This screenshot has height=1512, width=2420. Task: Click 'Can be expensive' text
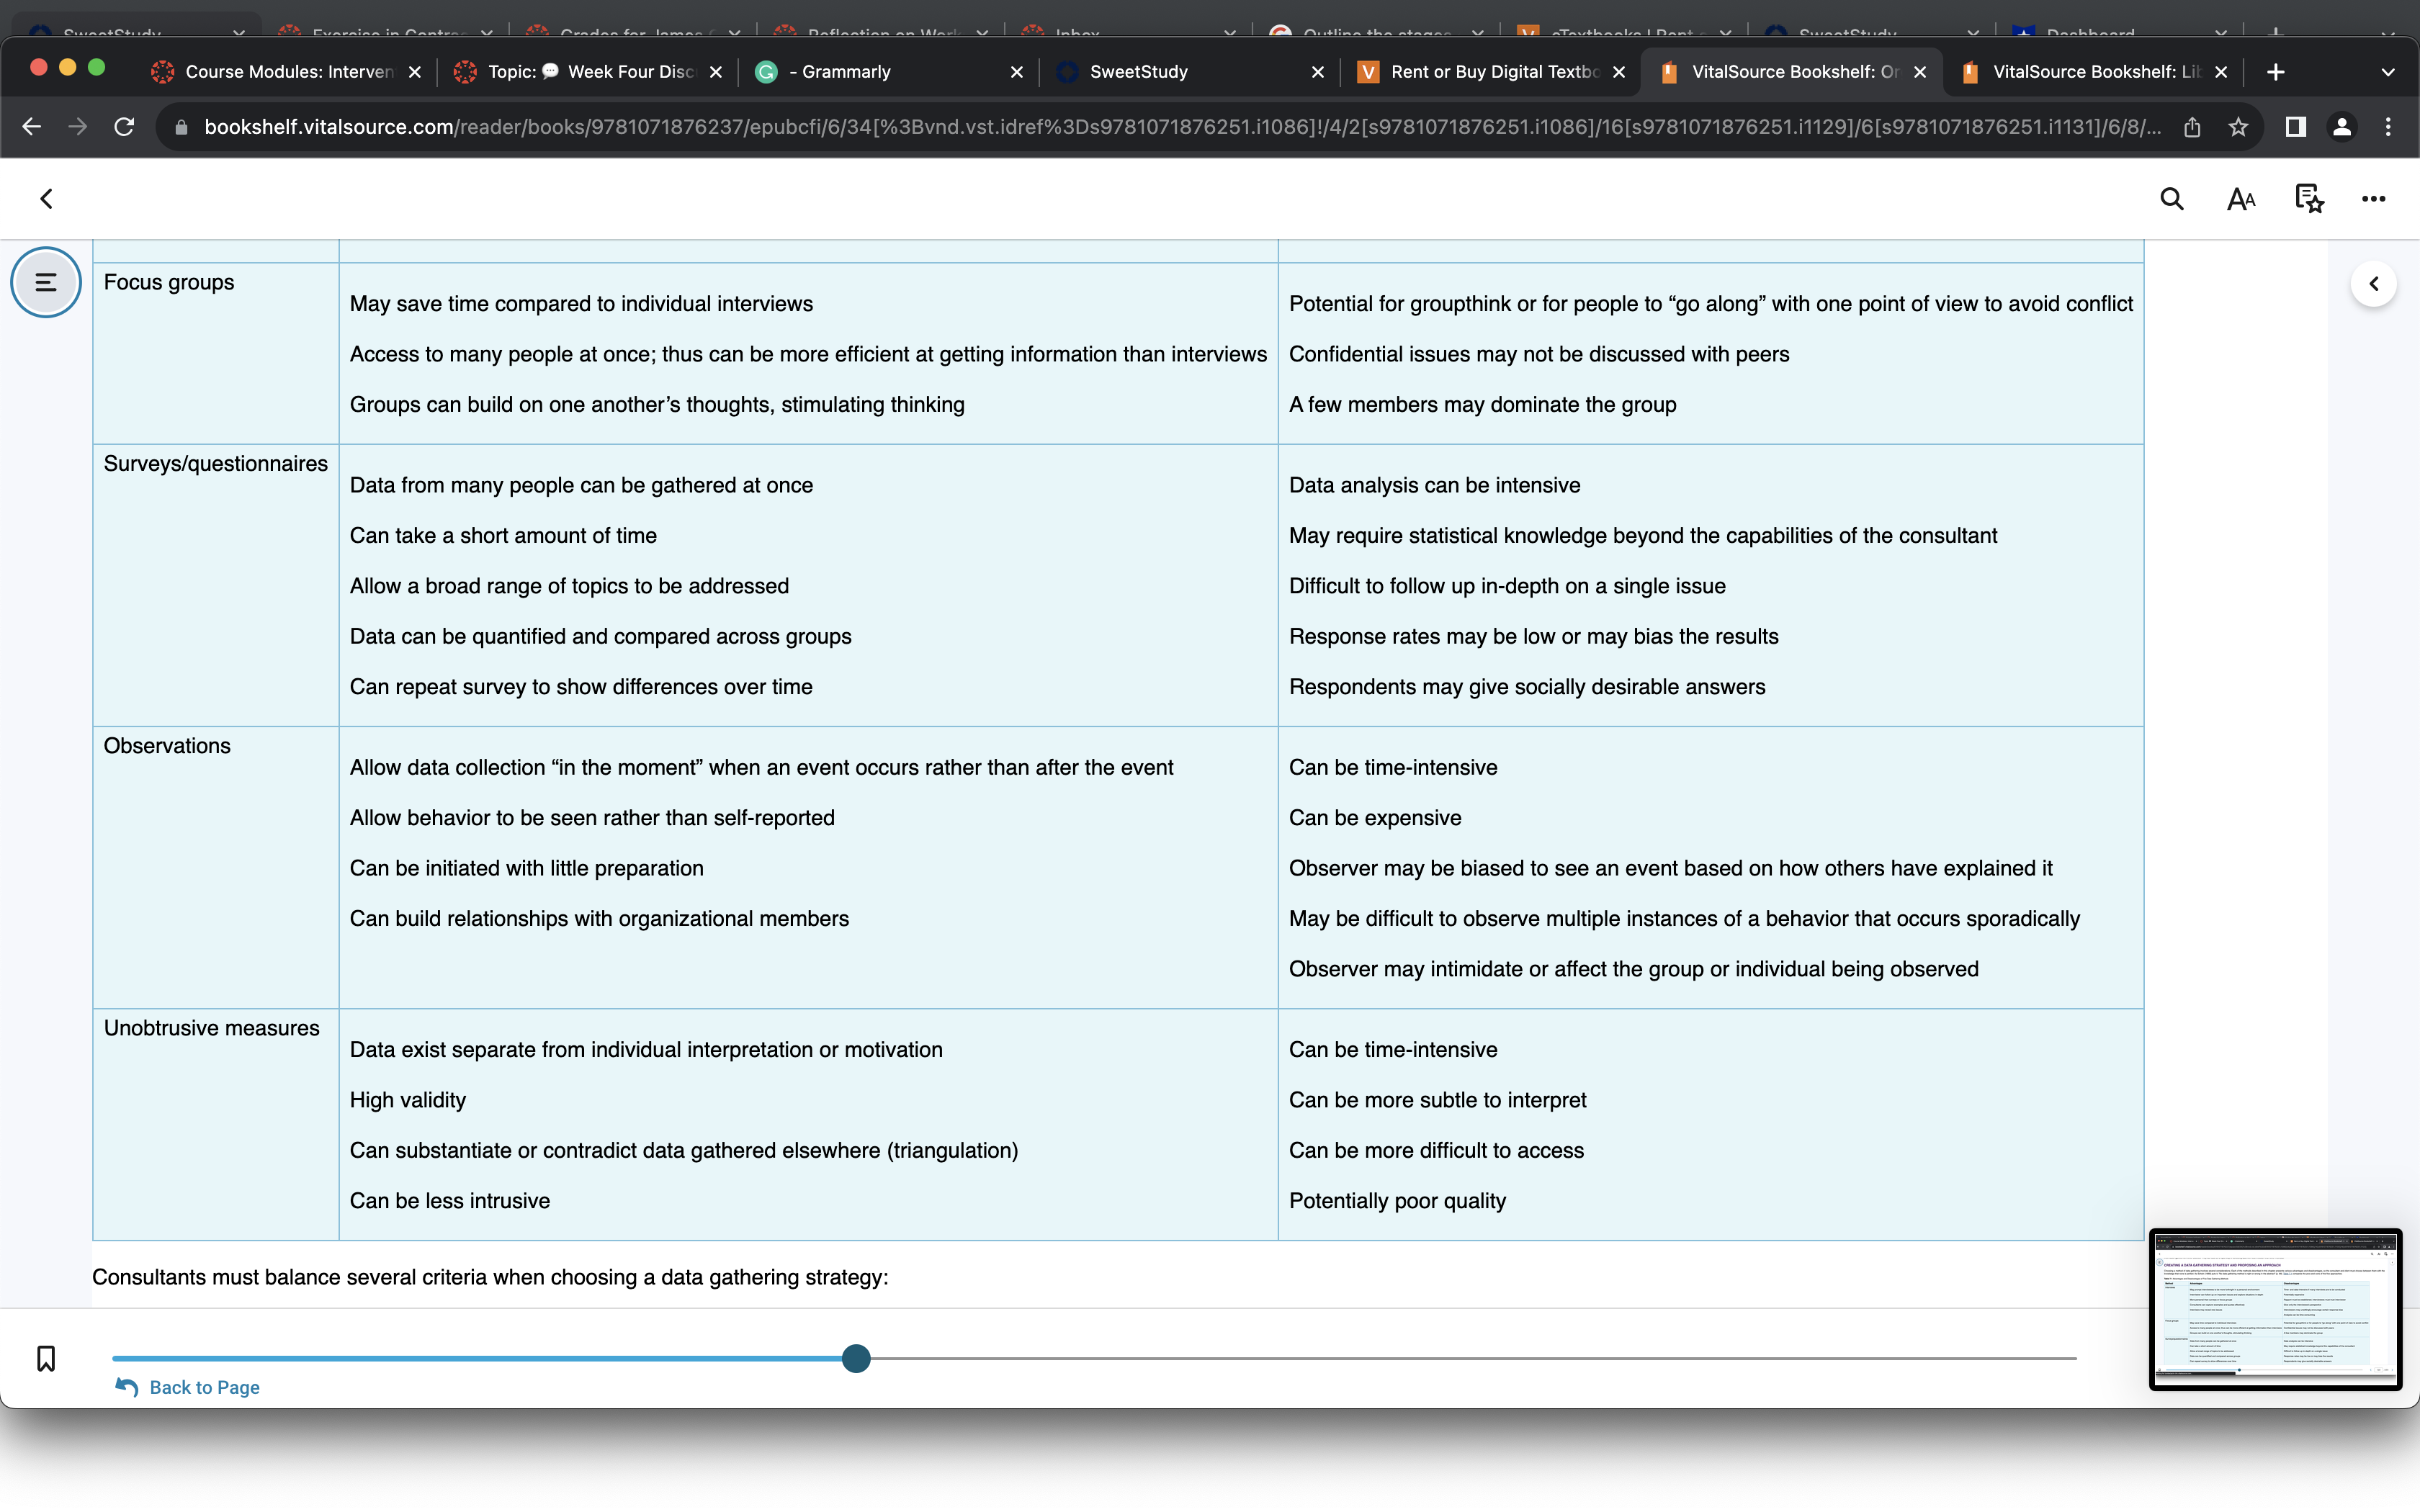coord(1374,818)
